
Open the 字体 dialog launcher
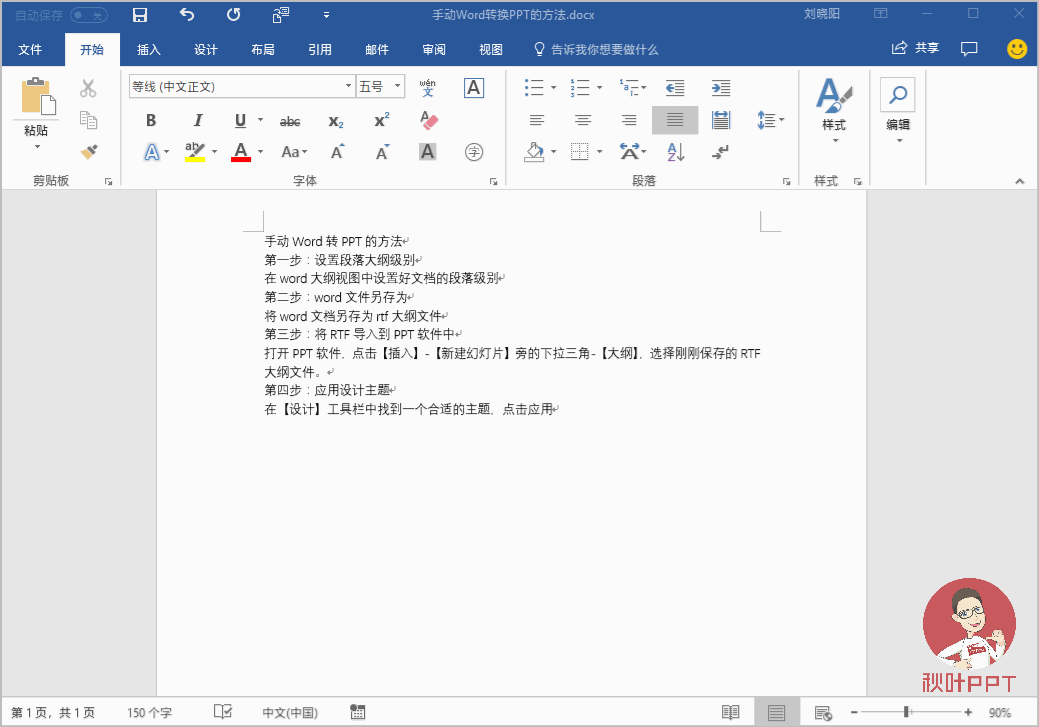tap(493, 181)
